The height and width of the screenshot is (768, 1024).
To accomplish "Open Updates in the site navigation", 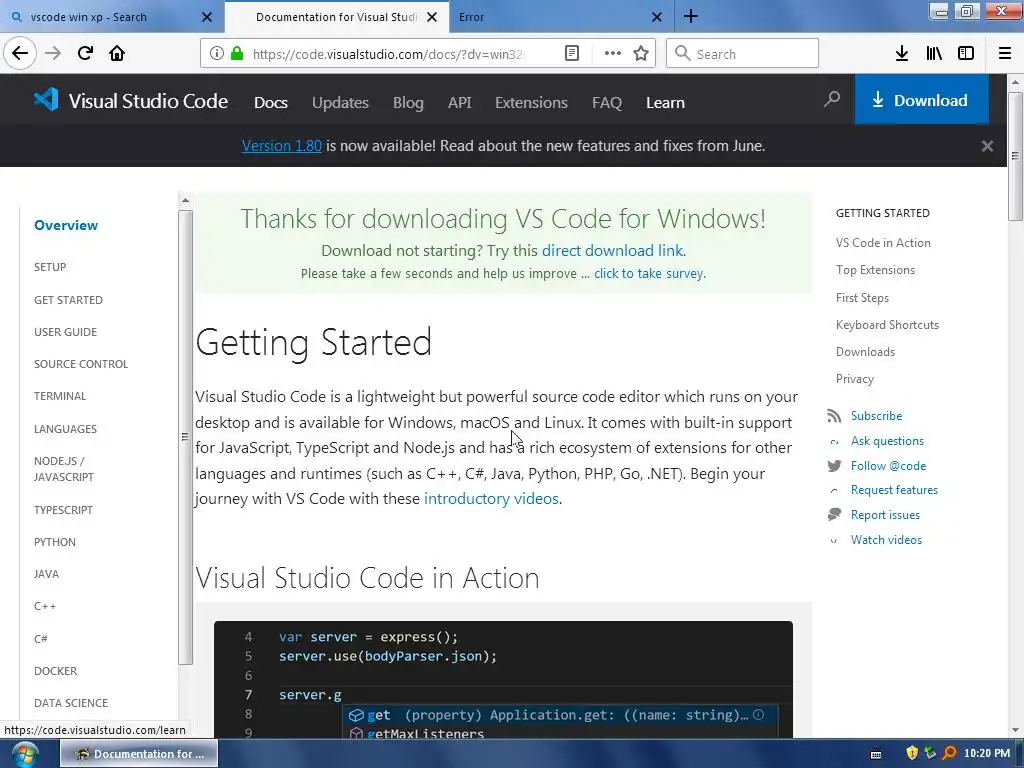I will [340, 103].
